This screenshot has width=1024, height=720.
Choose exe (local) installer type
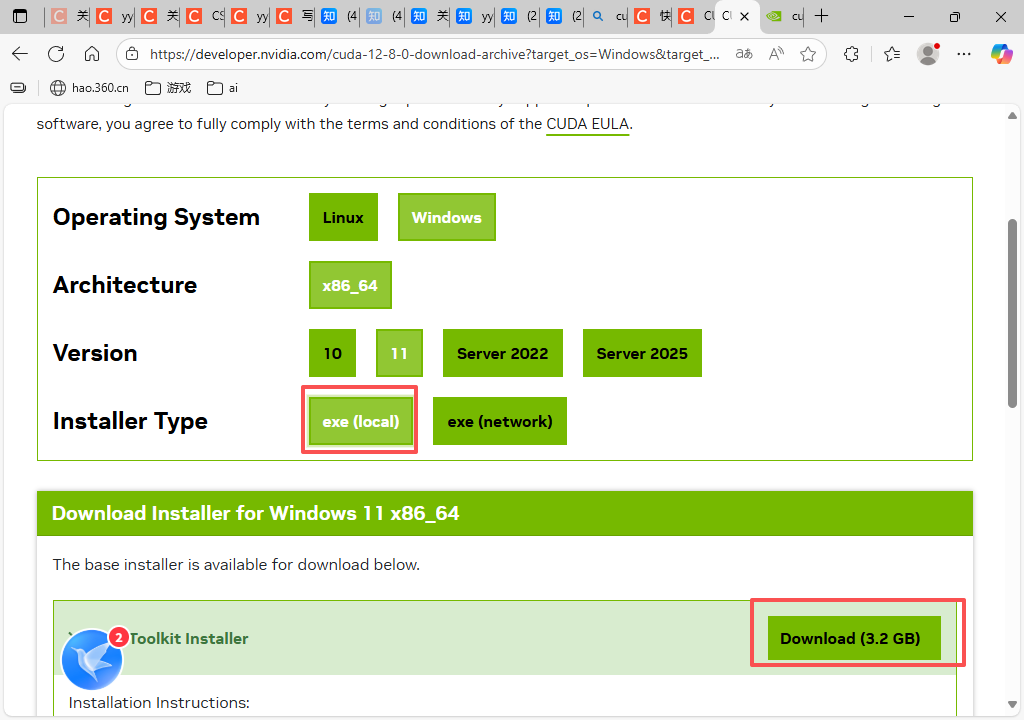(361, 421)
